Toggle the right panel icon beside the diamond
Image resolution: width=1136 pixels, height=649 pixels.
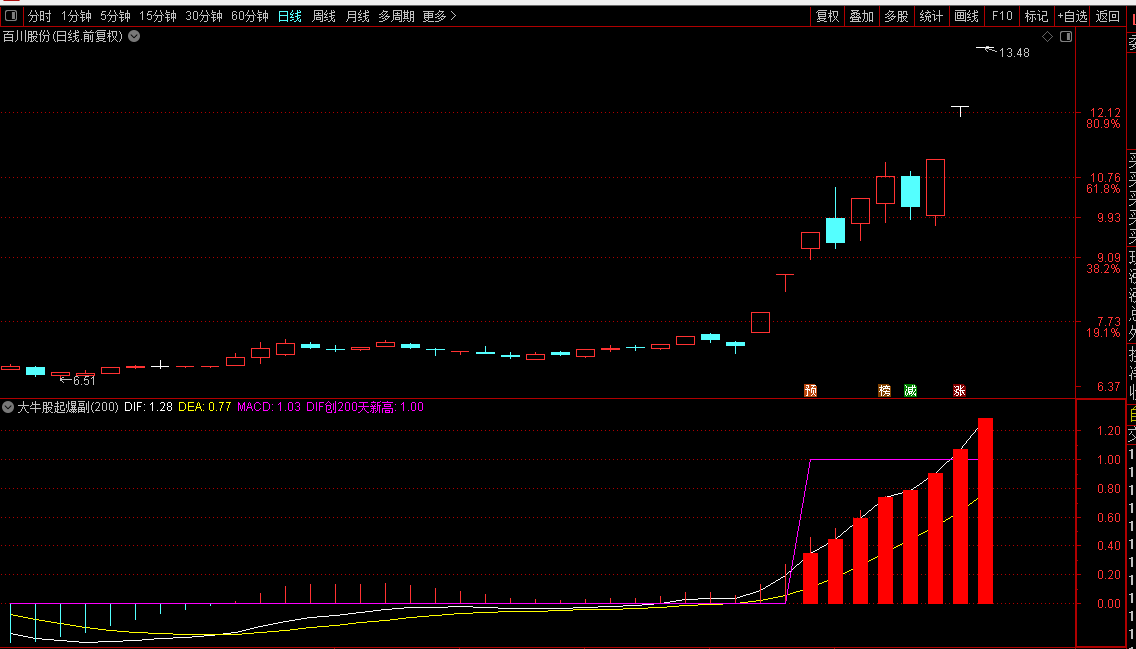(1066, 36)
